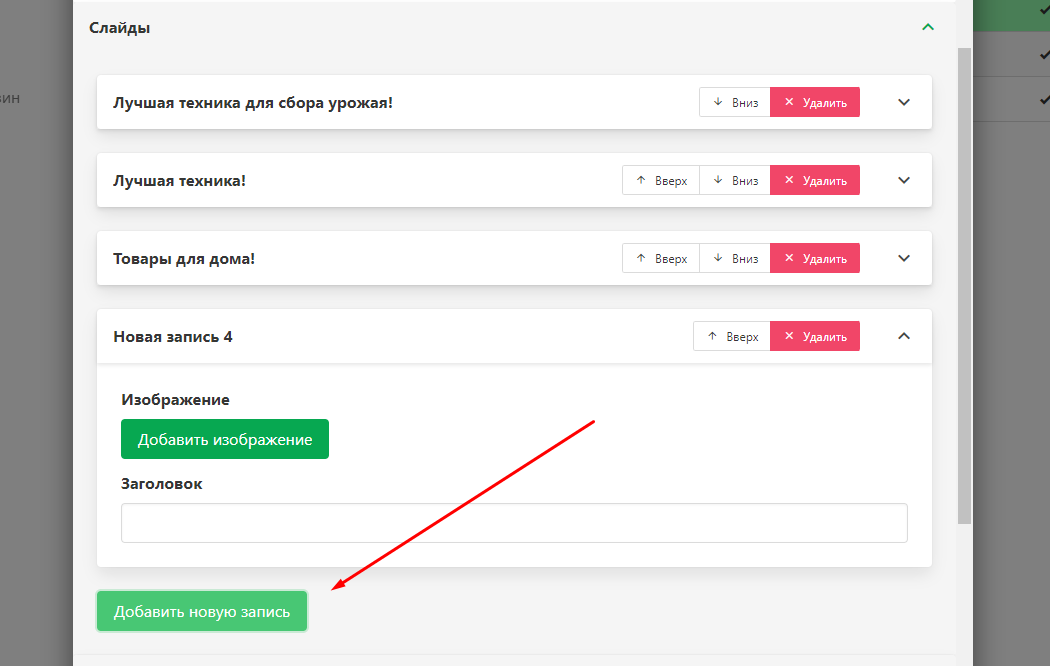
Task: Delete 'Лучшая техника для сбора урожая!' slide
Action: click(815, 102)
